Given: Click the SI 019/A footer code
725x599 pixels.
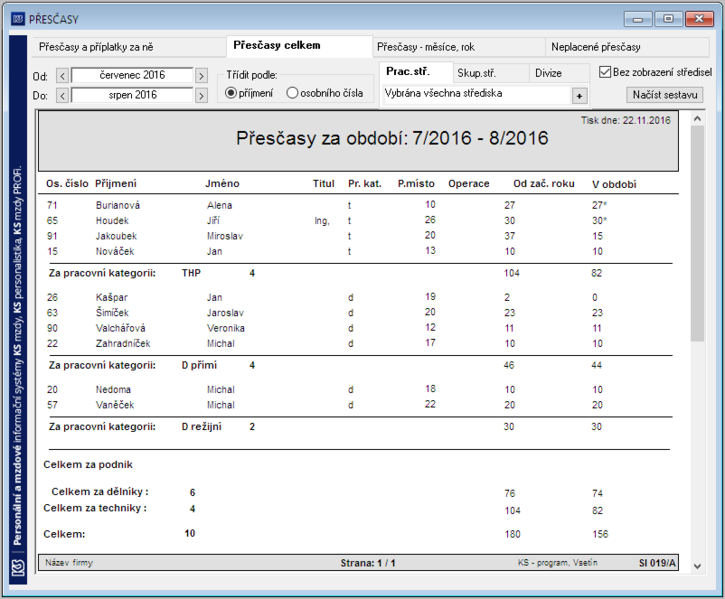Looking at the screenshot, I should (x=657, y=563).
